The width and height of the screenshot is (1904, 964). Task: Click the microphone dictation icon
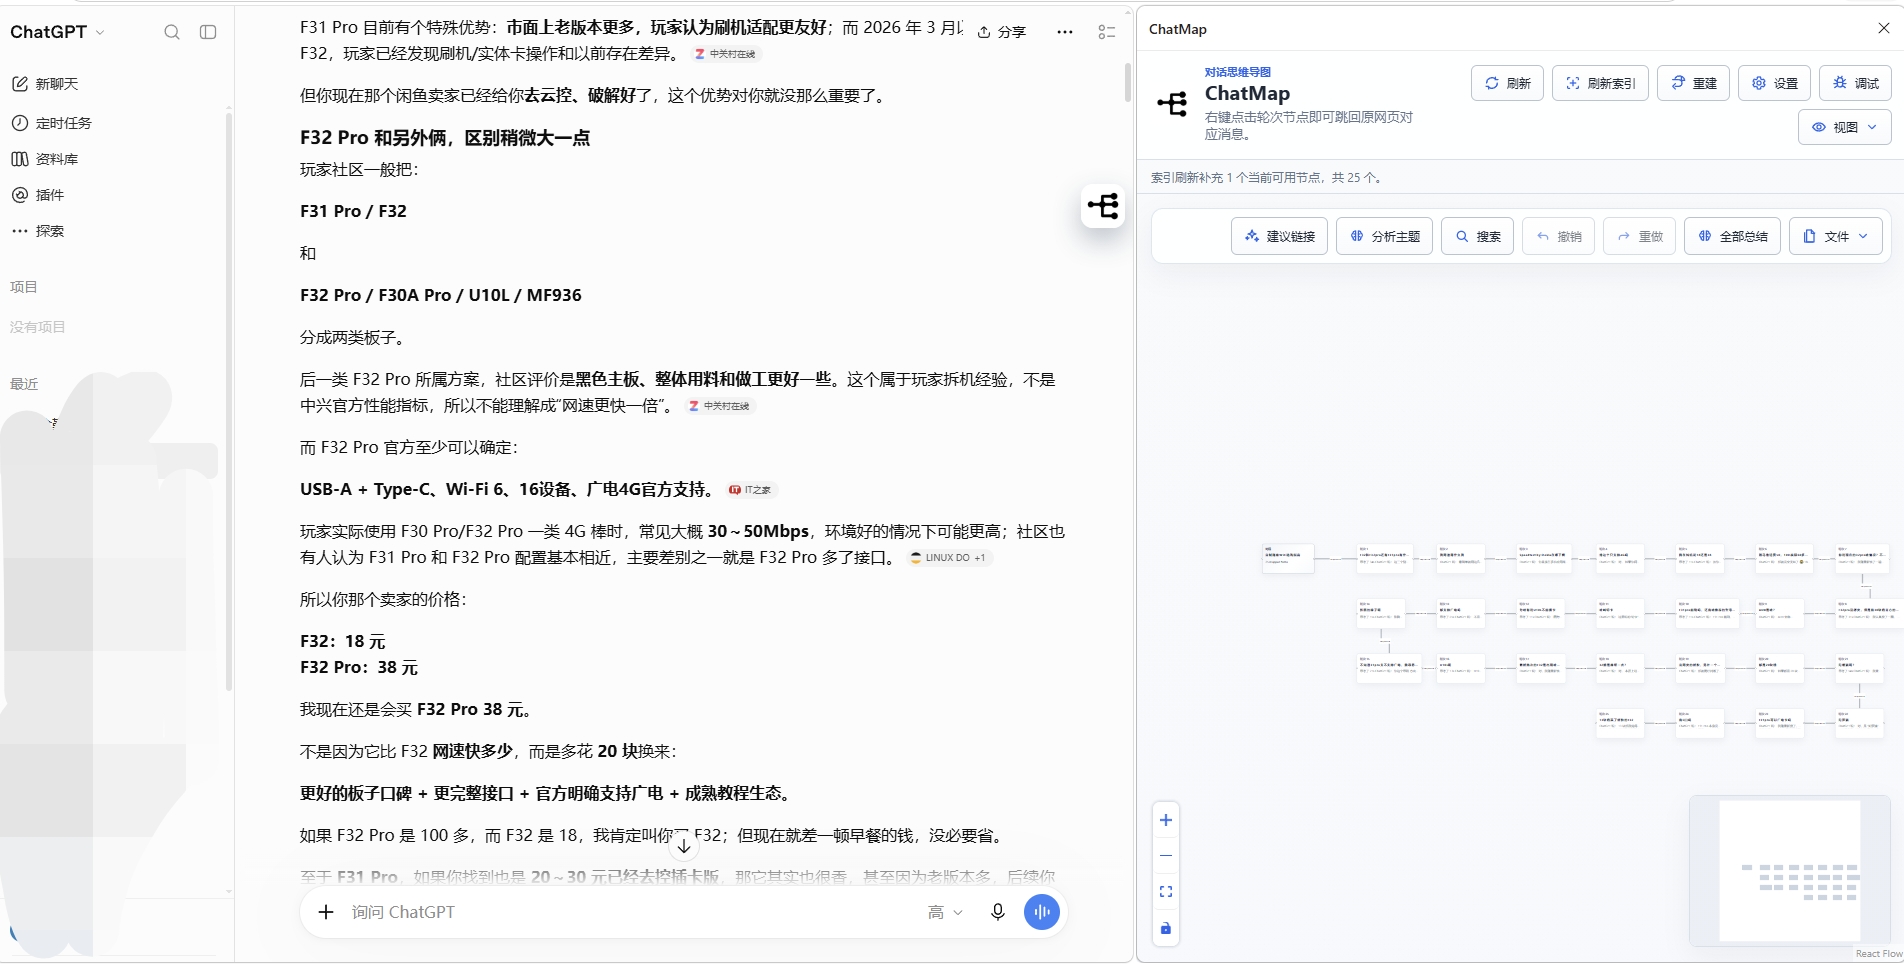pos(997,912)
